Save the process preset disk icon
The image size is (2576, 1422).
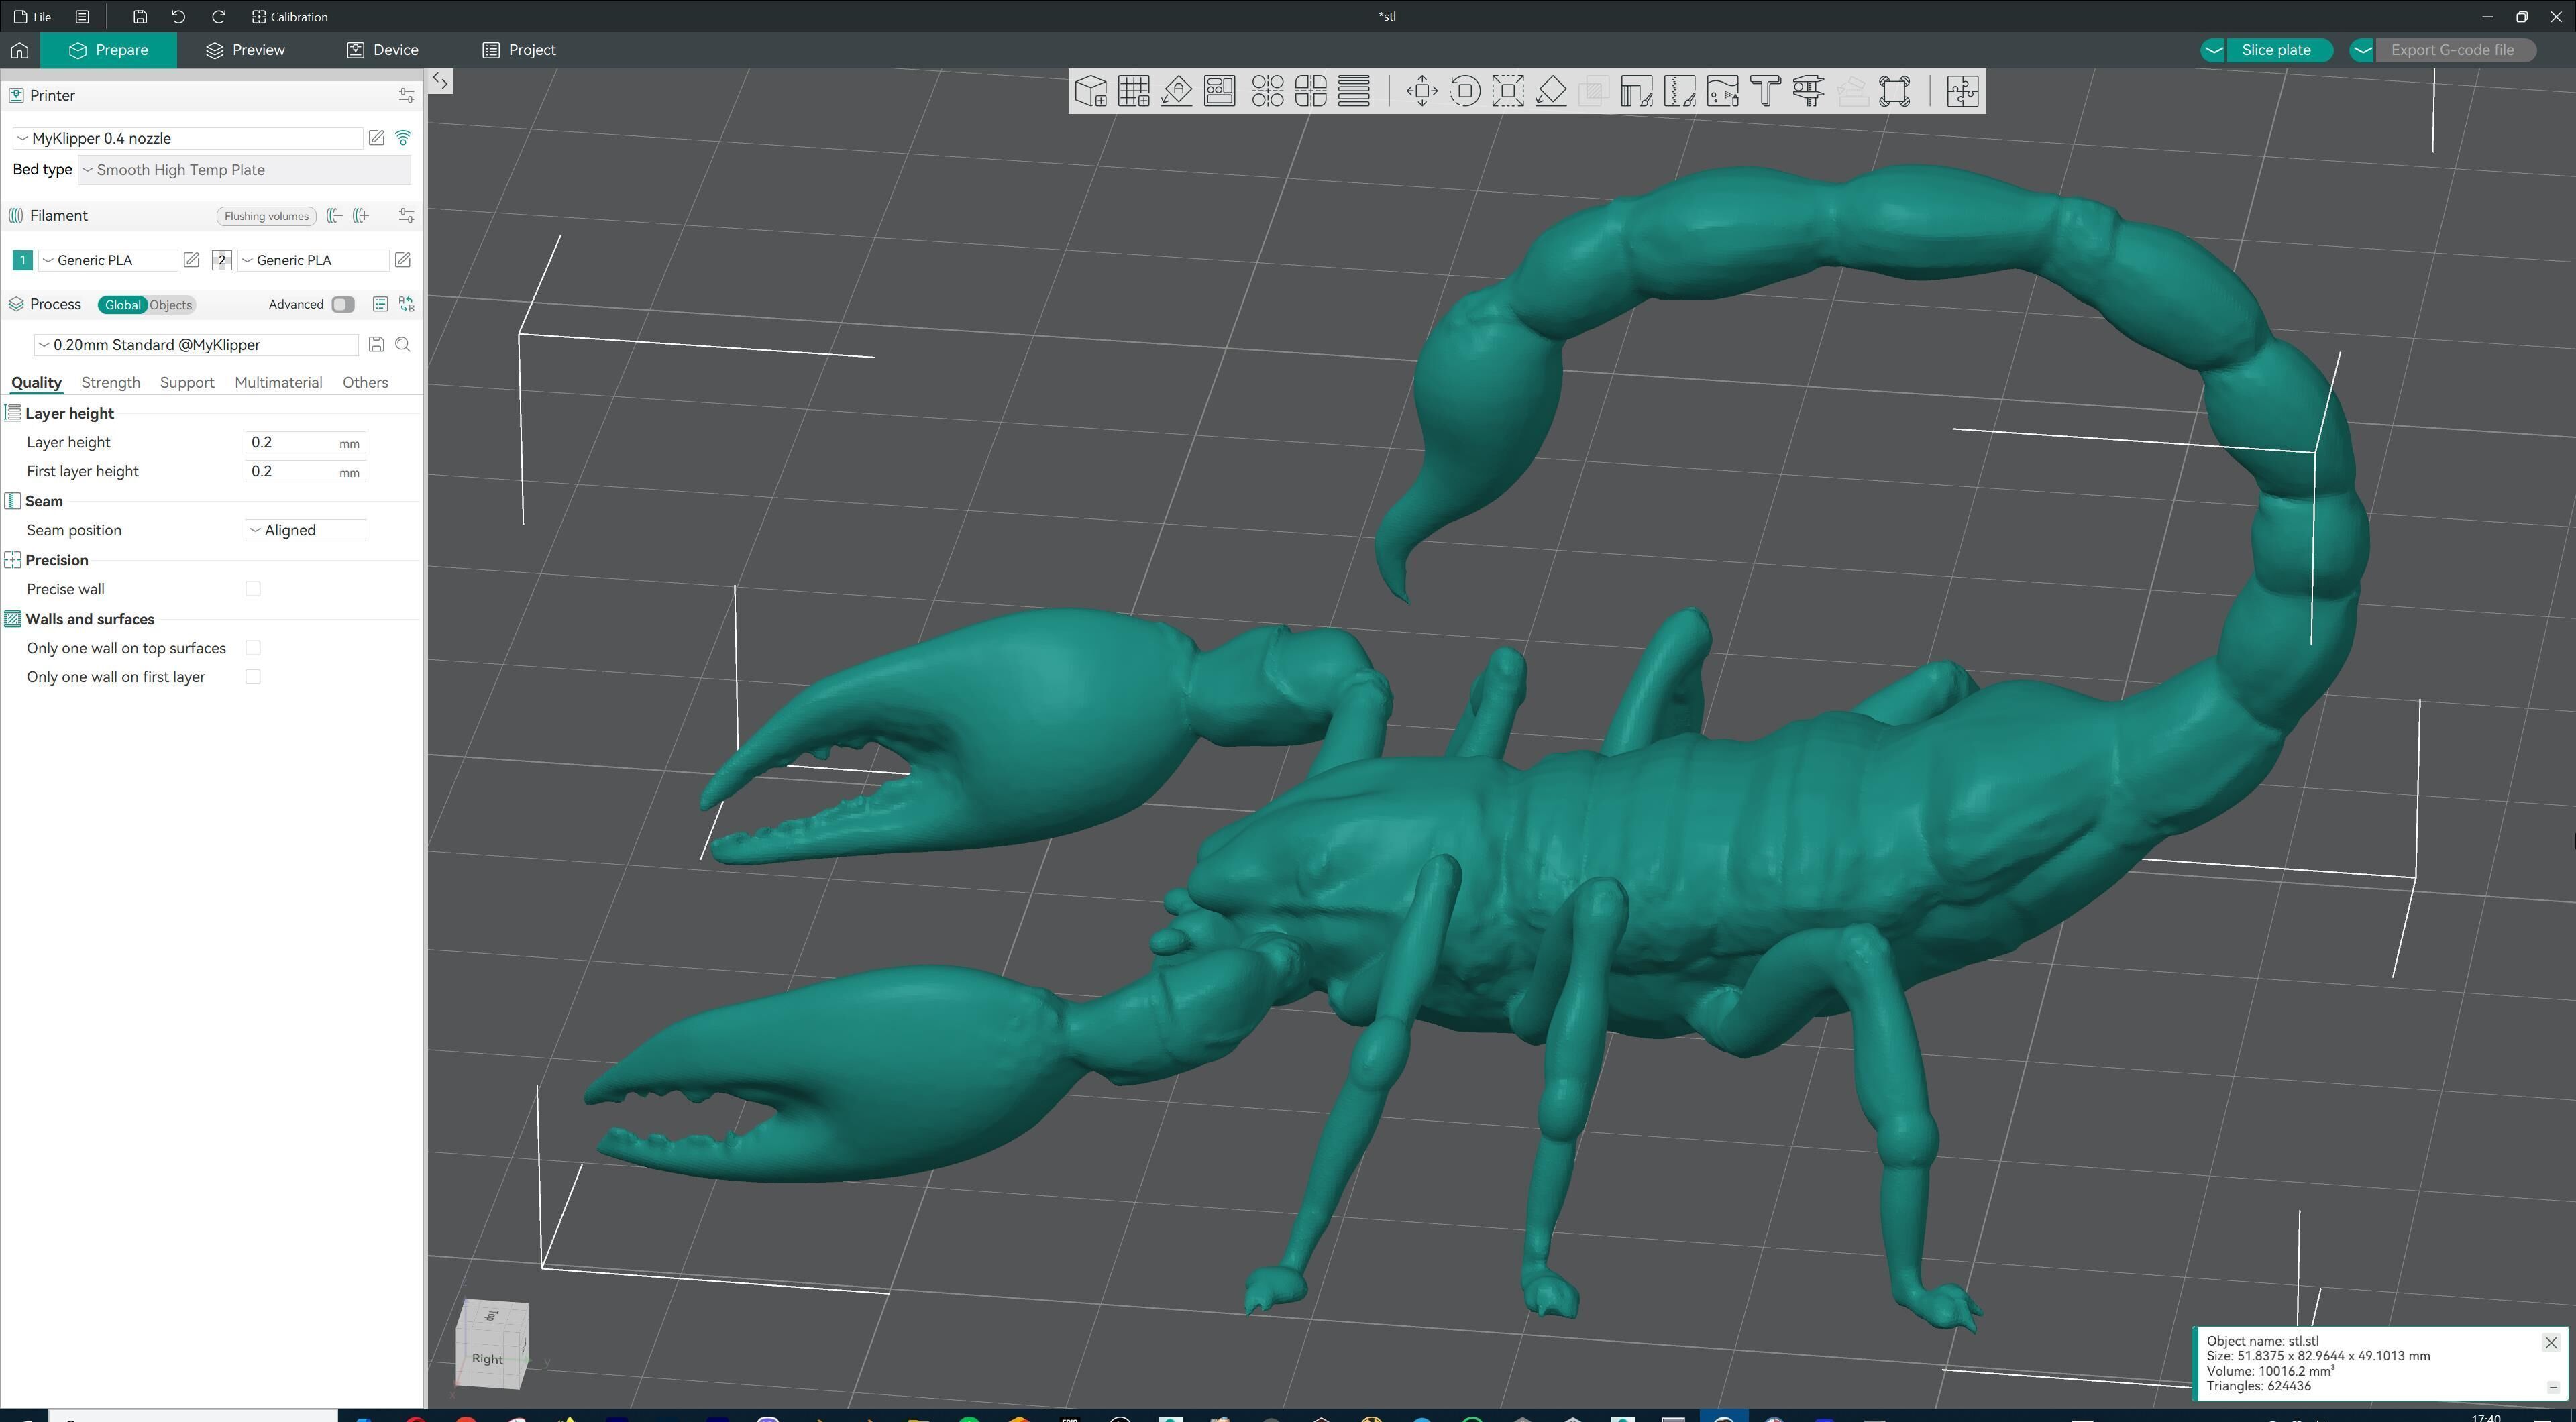[x=376, y=344]
